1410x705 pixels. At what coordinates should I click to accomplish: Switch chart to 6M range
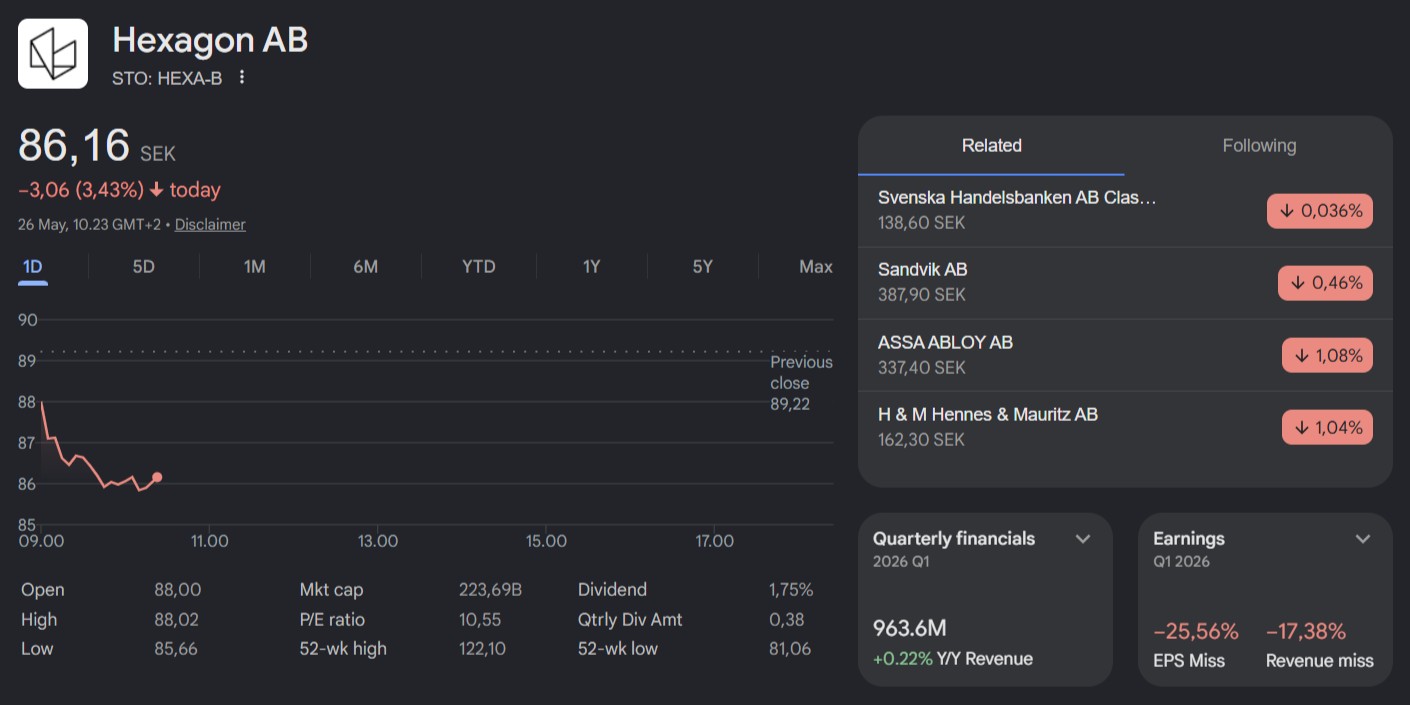tap(366, 267)
